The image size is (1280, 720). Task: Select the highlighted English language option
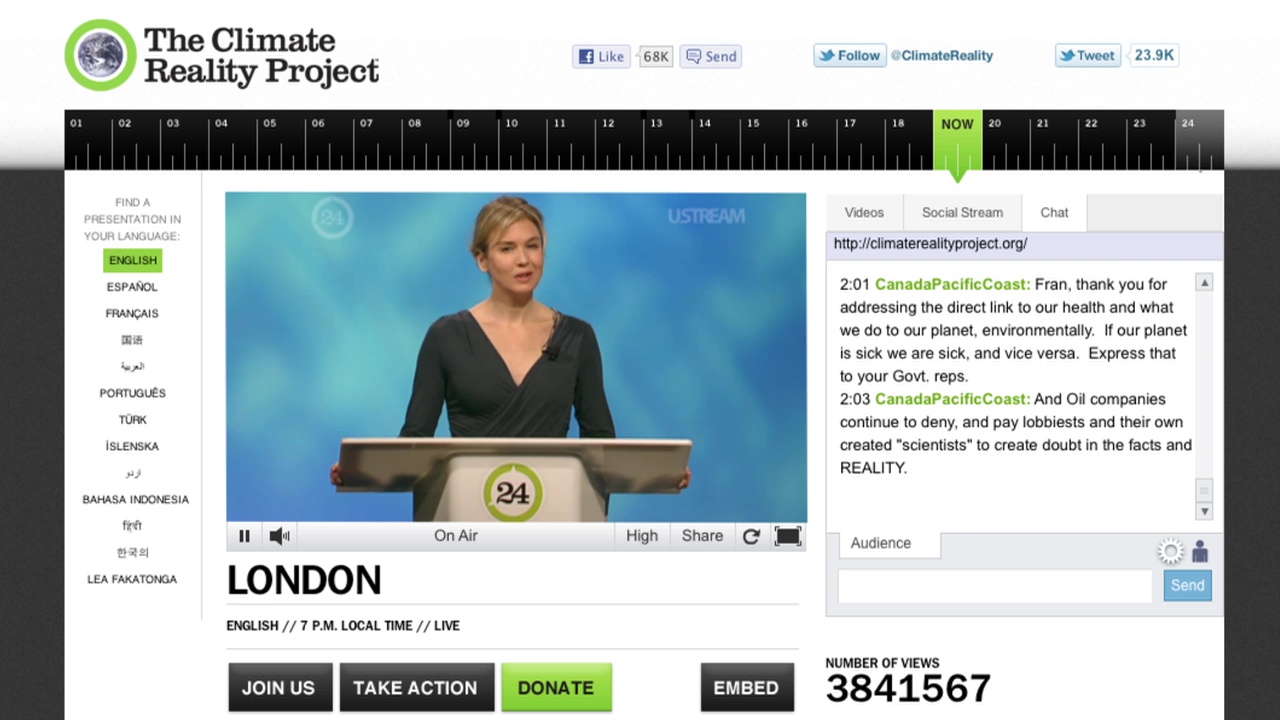pos(132,260)
